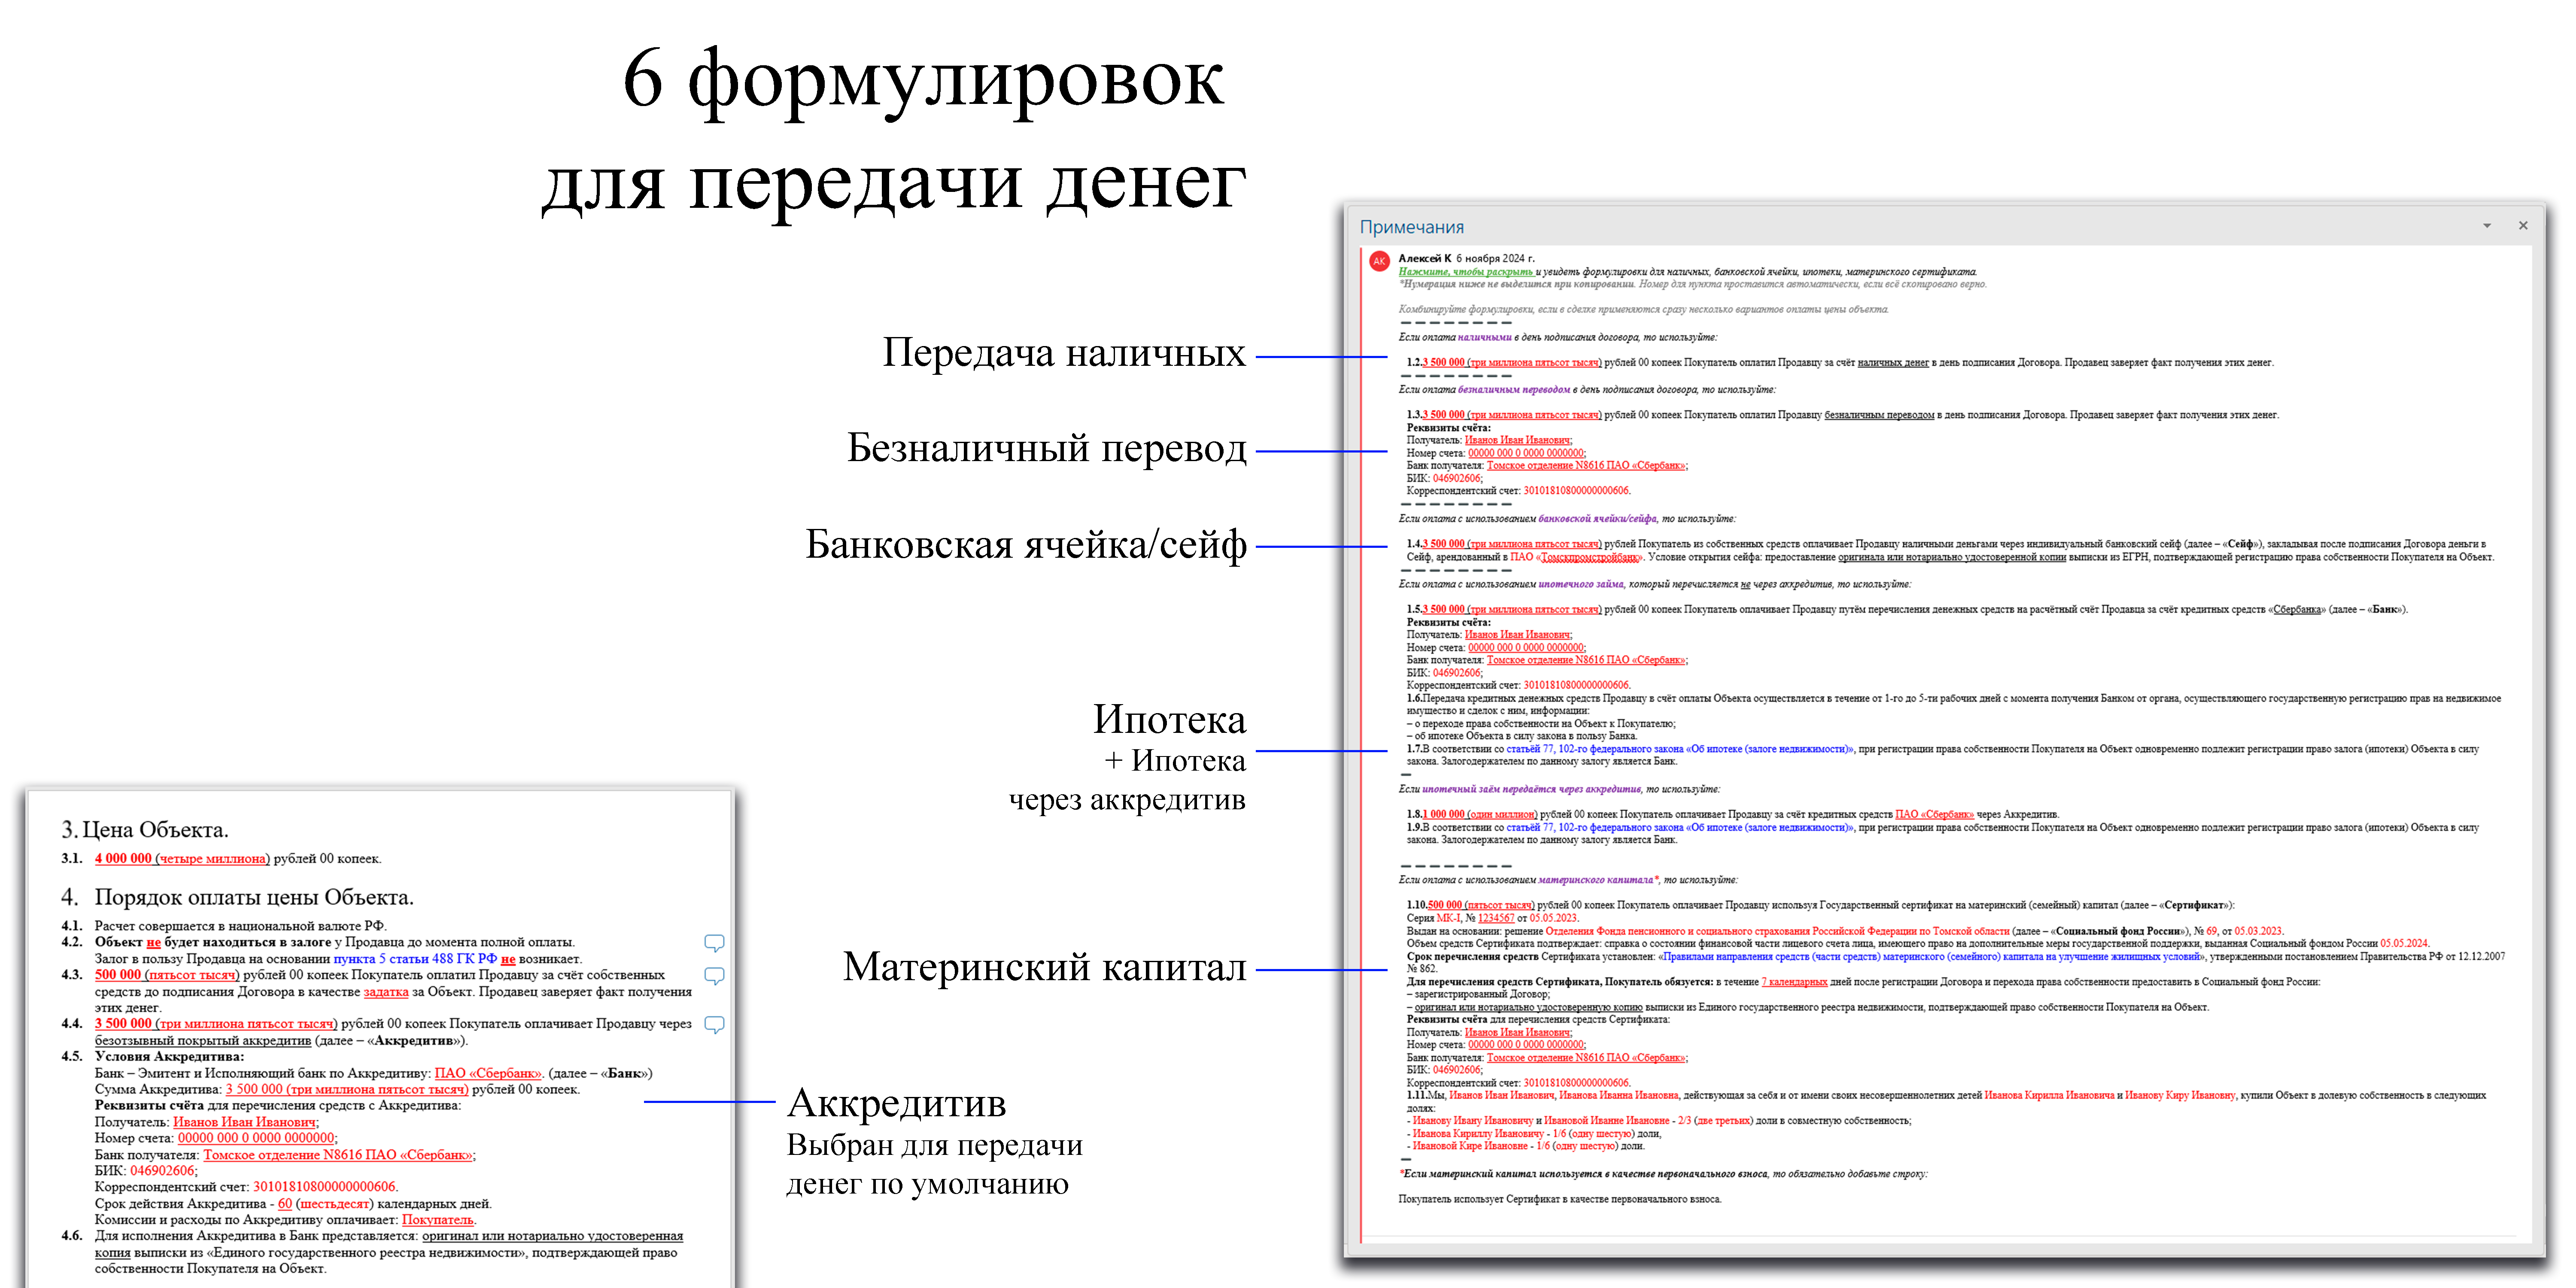This screenshot has width=2576, height=1288.
Task: Click '3 500 000' in comment clause 1.3
Action: pos(1443,415)
